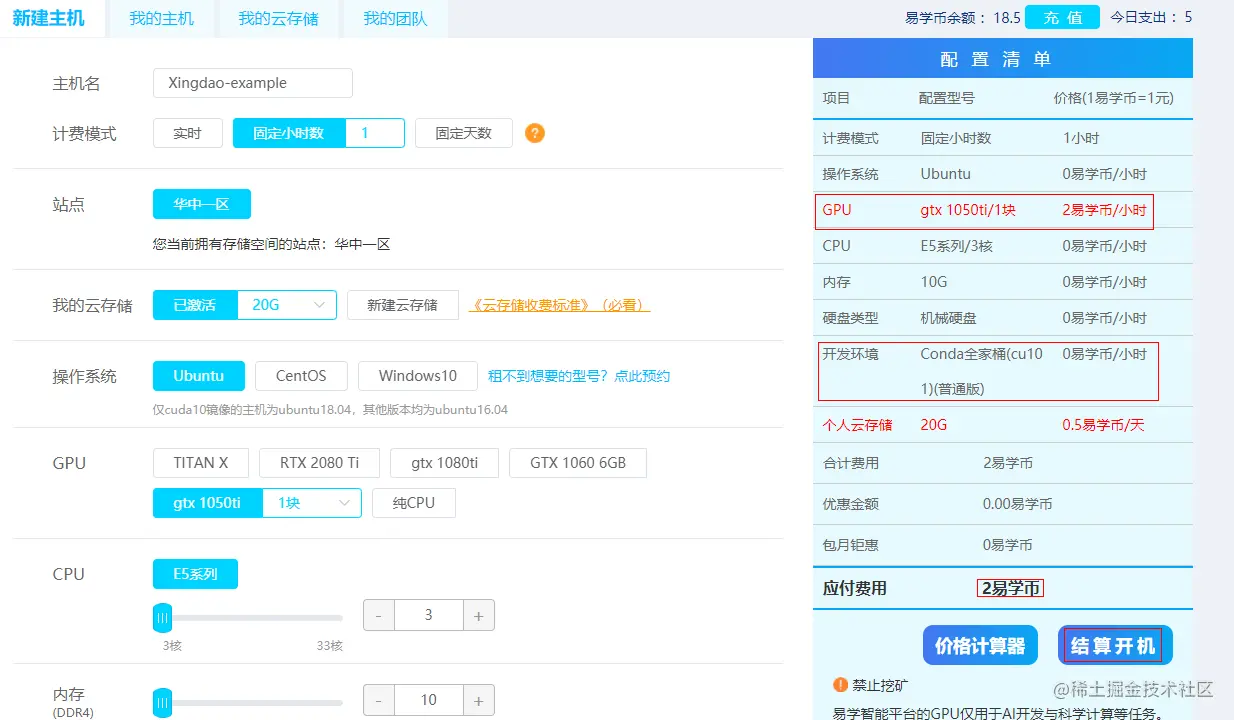1234x720 pixels.
Task: Click the gtx 1050ti/1块 config cell
Action: (x=968, y=210)
